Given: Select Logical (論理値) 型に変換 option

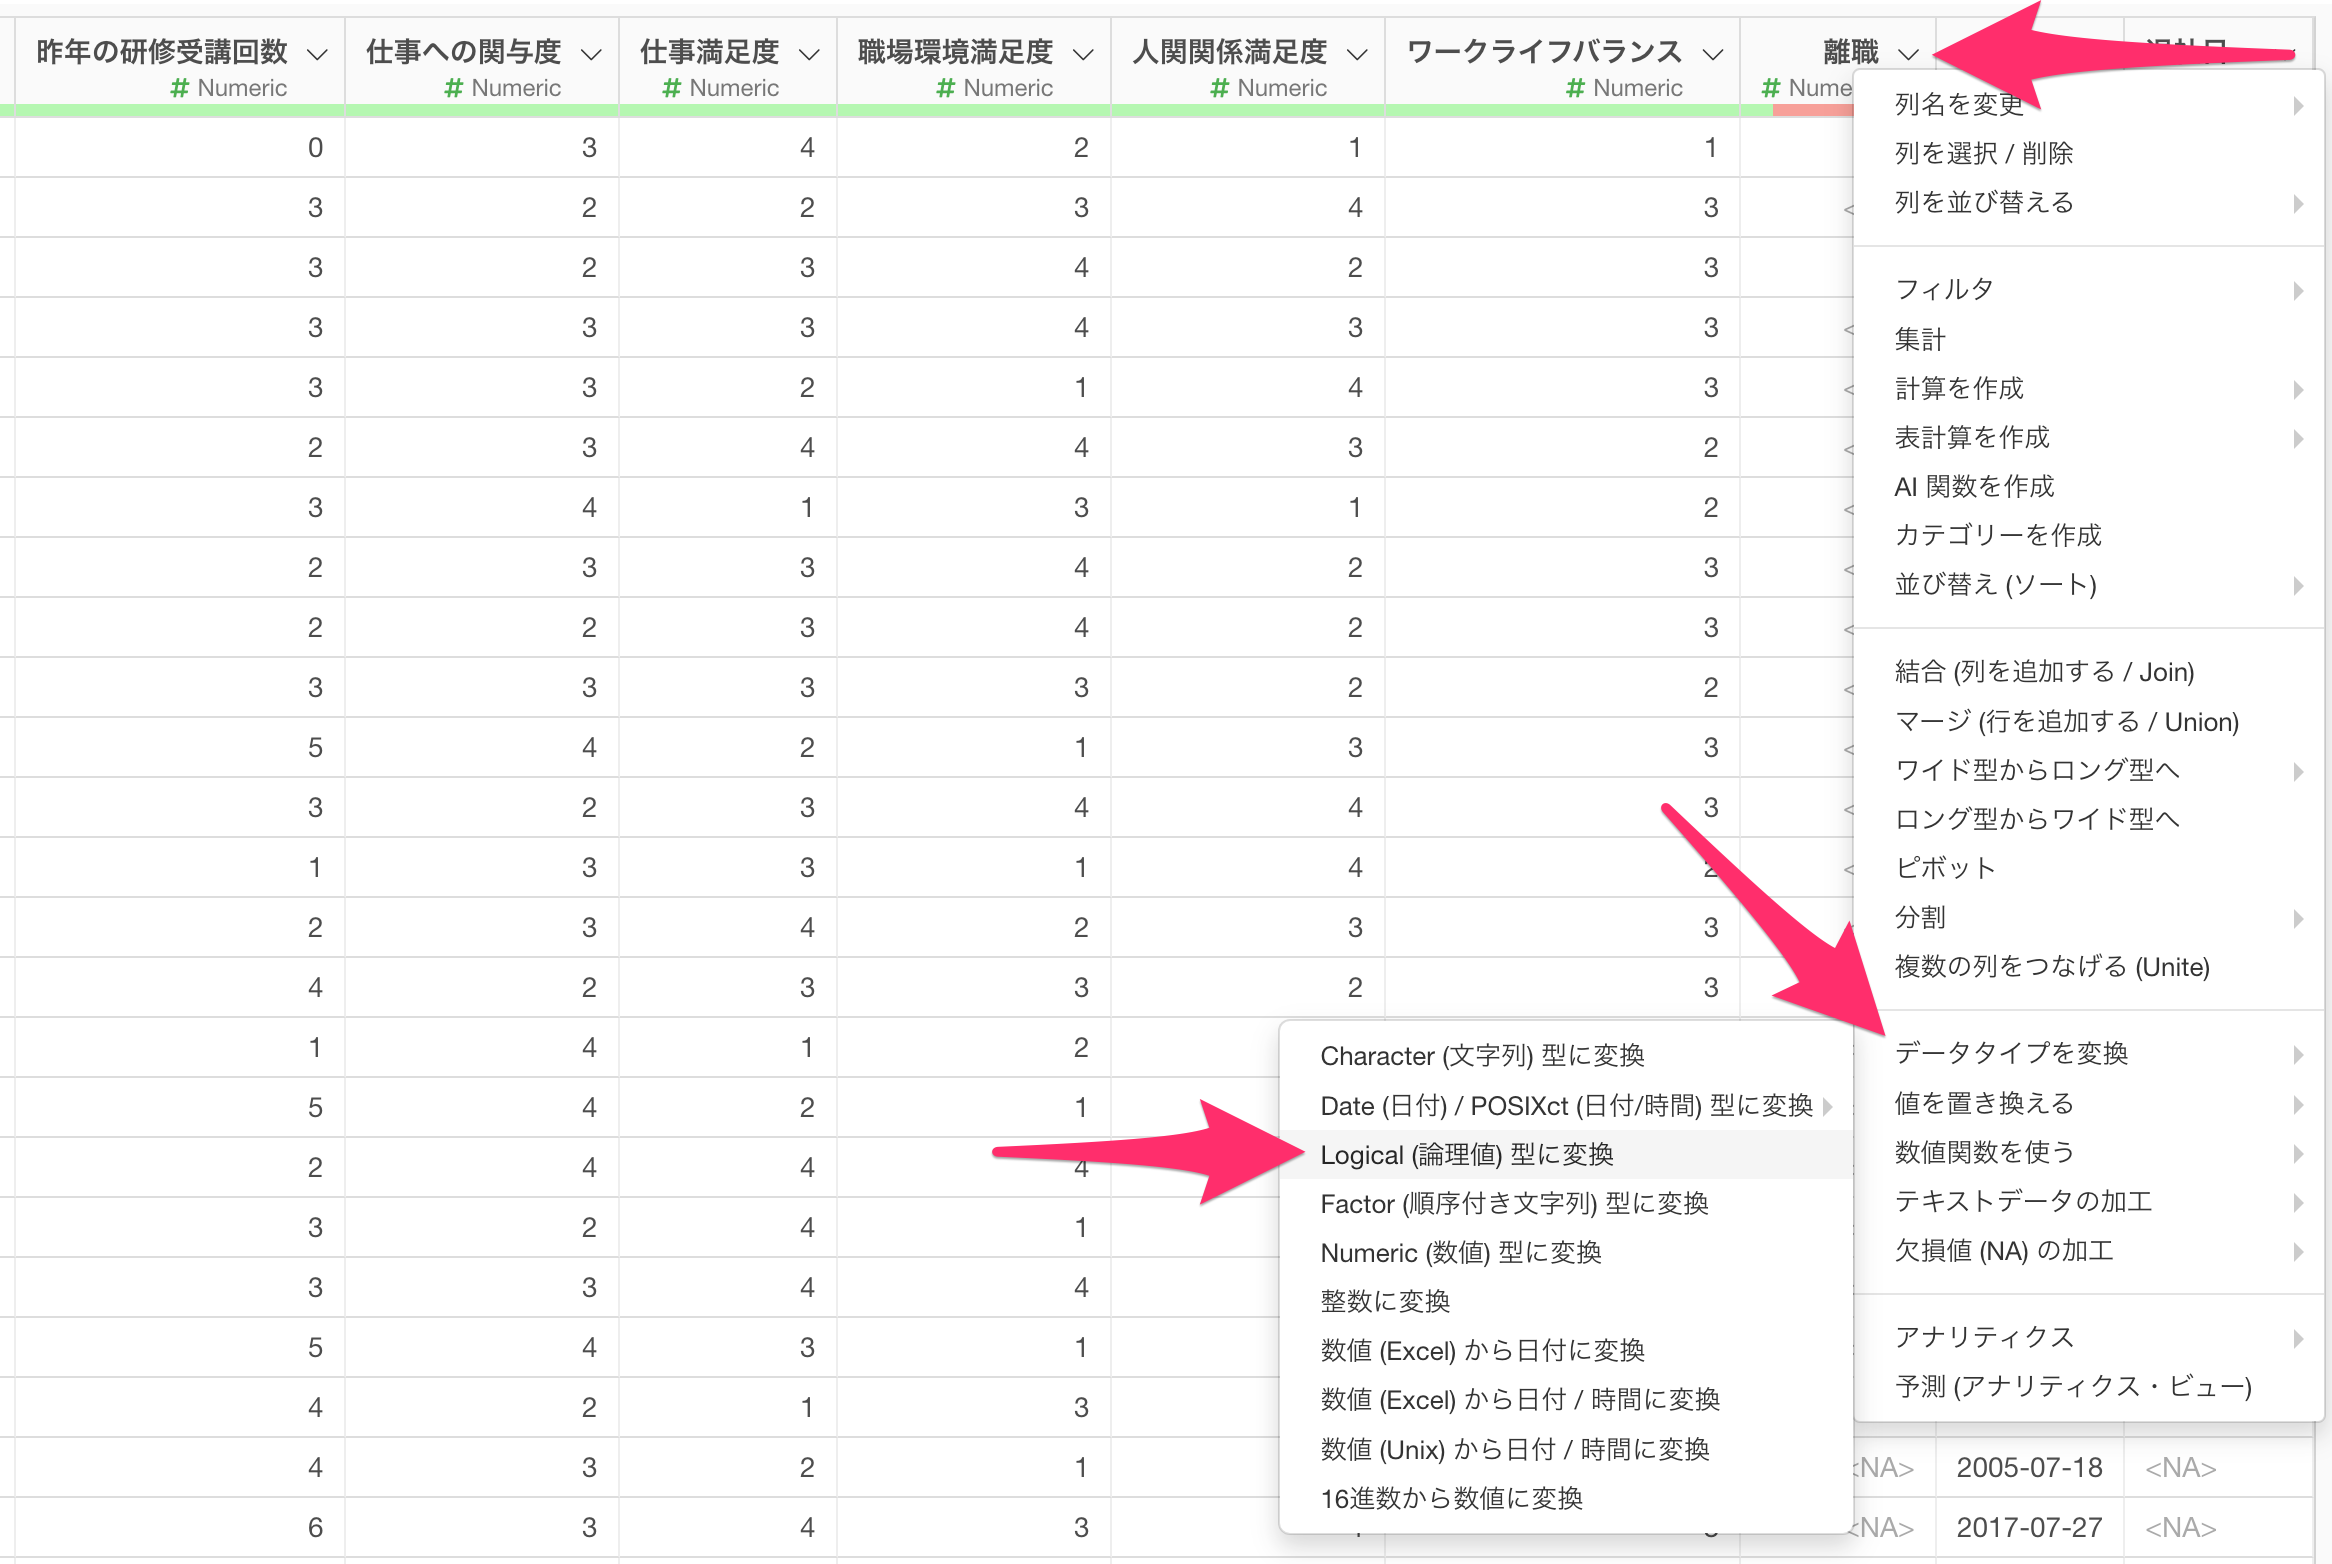Looking at the screenshot, I should (x=1466, y=1155).
